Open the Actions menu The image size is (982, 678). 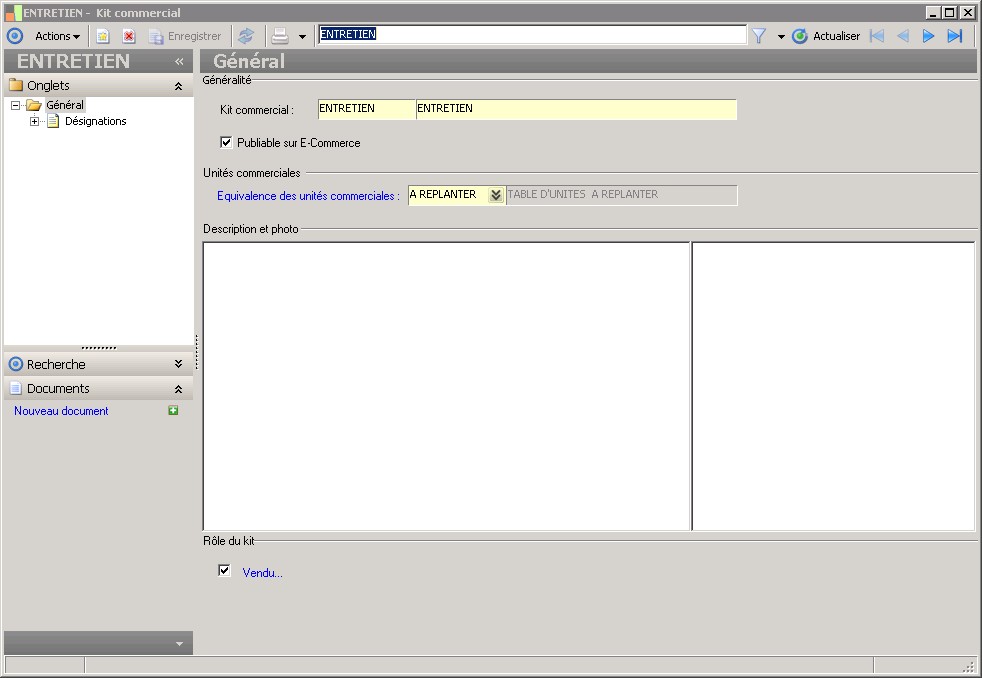57,36
